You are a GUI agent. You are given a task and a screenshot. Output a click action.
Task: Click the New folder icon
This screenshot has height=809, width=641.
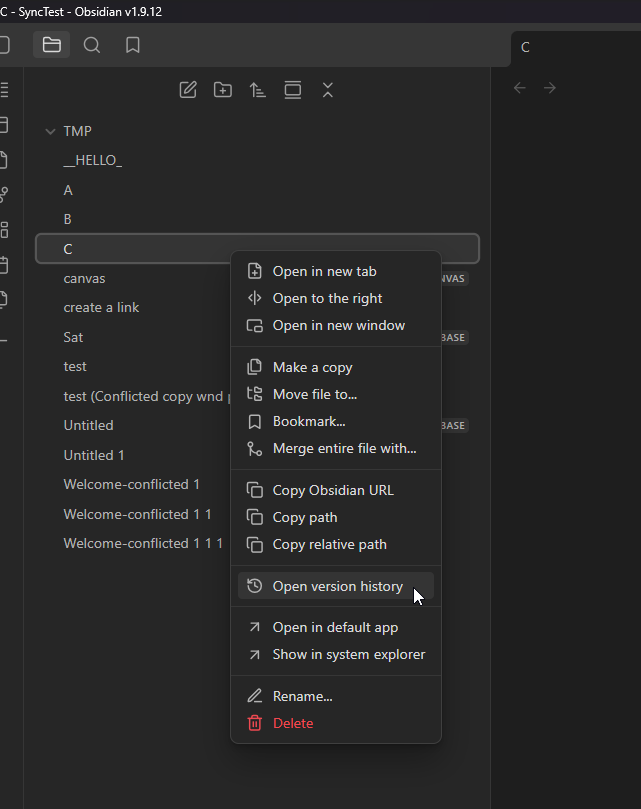223,90
